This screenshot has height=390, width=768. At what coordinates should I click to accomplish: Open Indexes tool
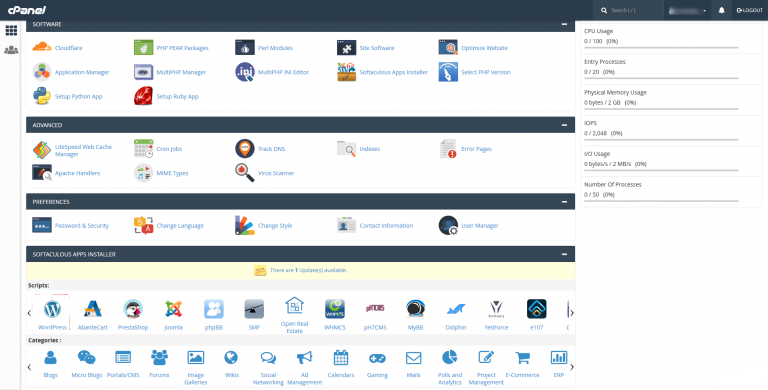pyautogui.click(x=359, y=149)
